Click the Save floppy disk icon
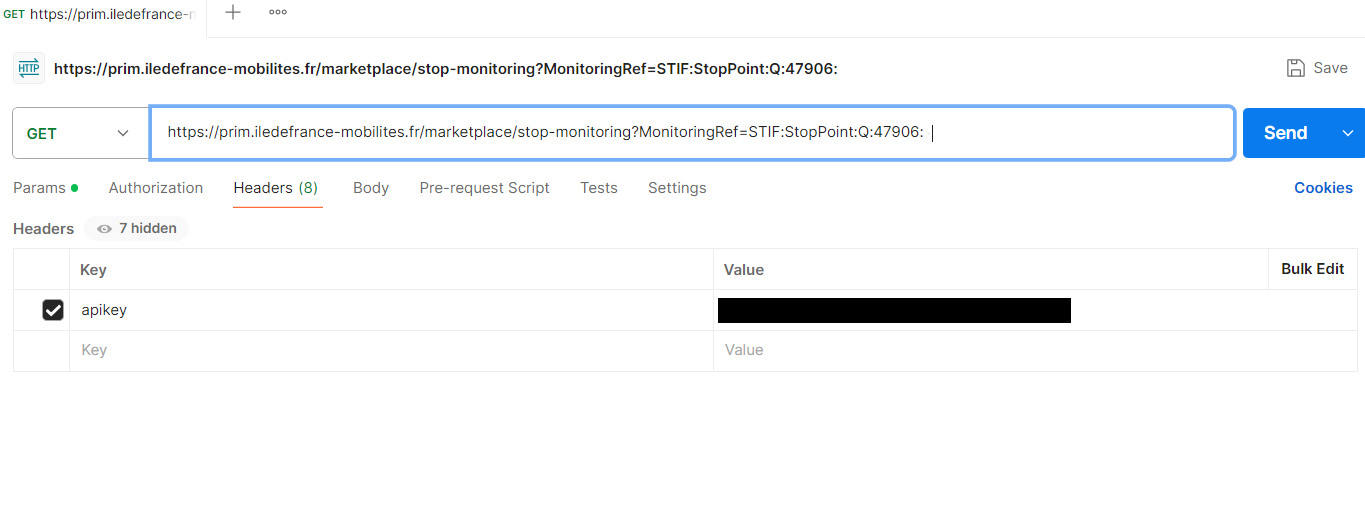The image size is (1365, 506). (x=1296, y=68)
